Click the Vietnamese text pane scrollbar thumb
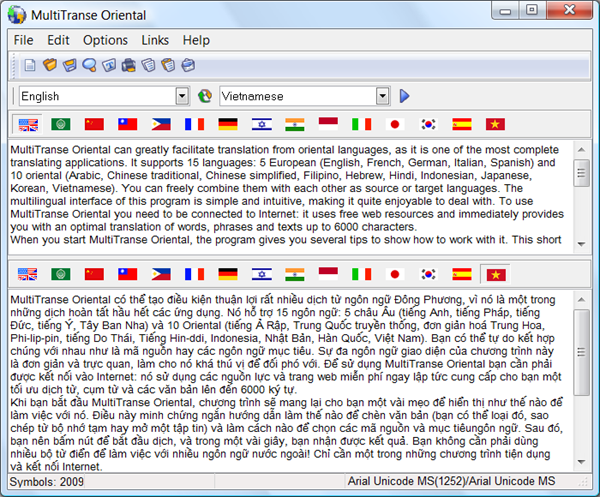The width and height of the screenshot is (600, 497). [x=581, y=352]
